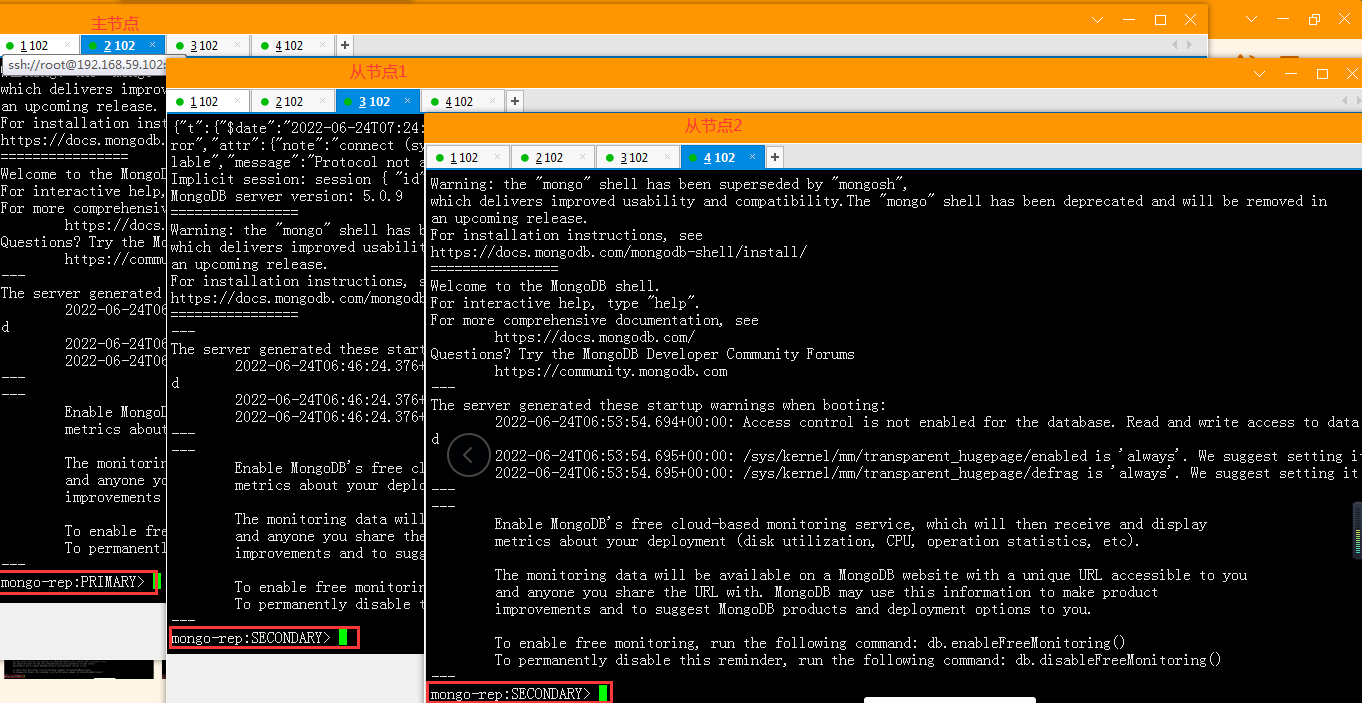
Task: Close tab 3 102 in PRIMARY window
Action: tap(237, 45)
